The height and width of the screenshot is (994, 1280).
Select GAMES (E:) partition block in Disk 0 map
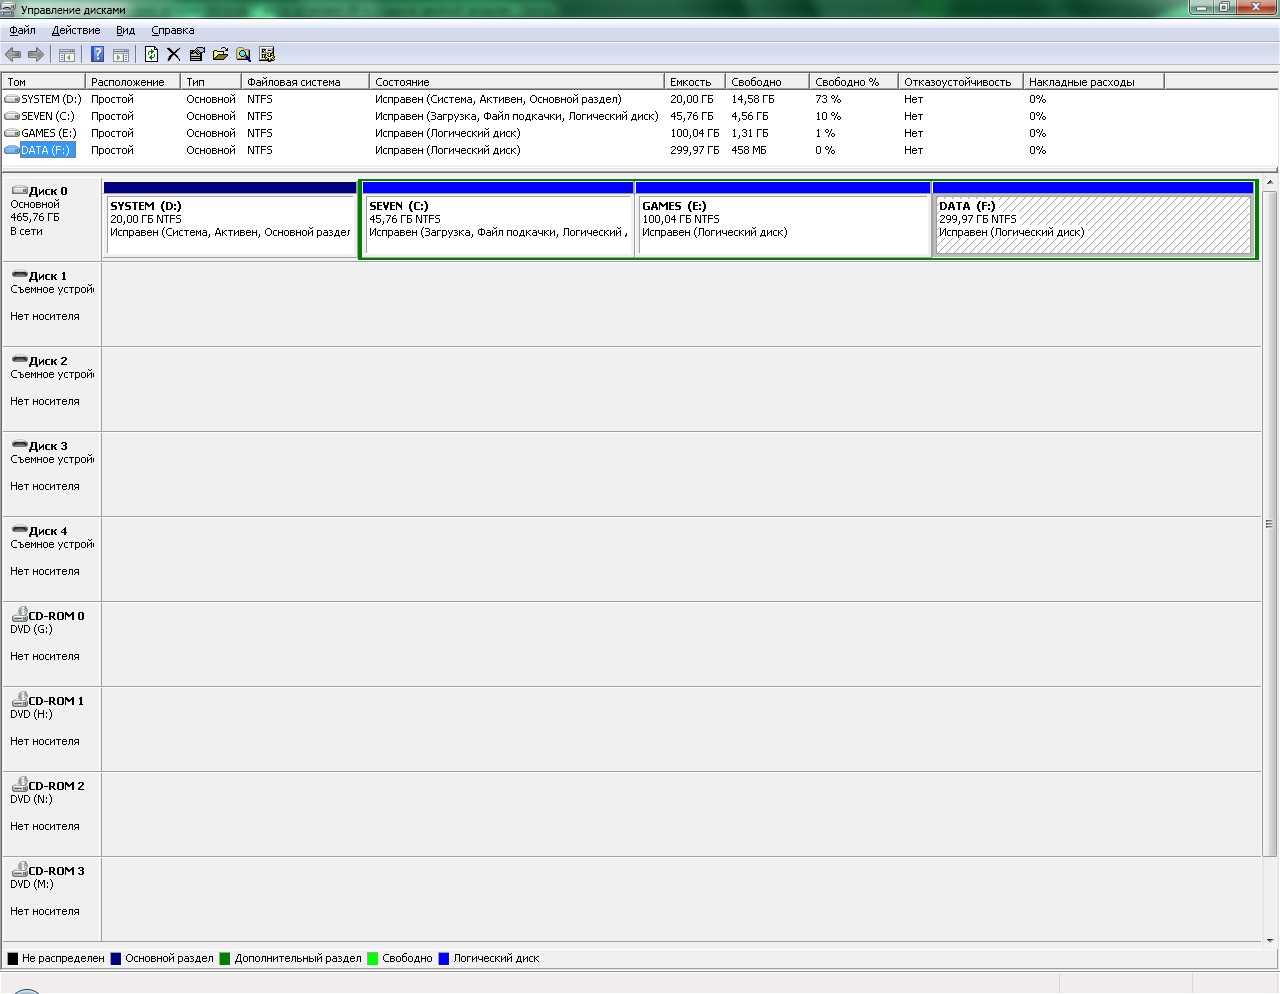tap(784, 219)
